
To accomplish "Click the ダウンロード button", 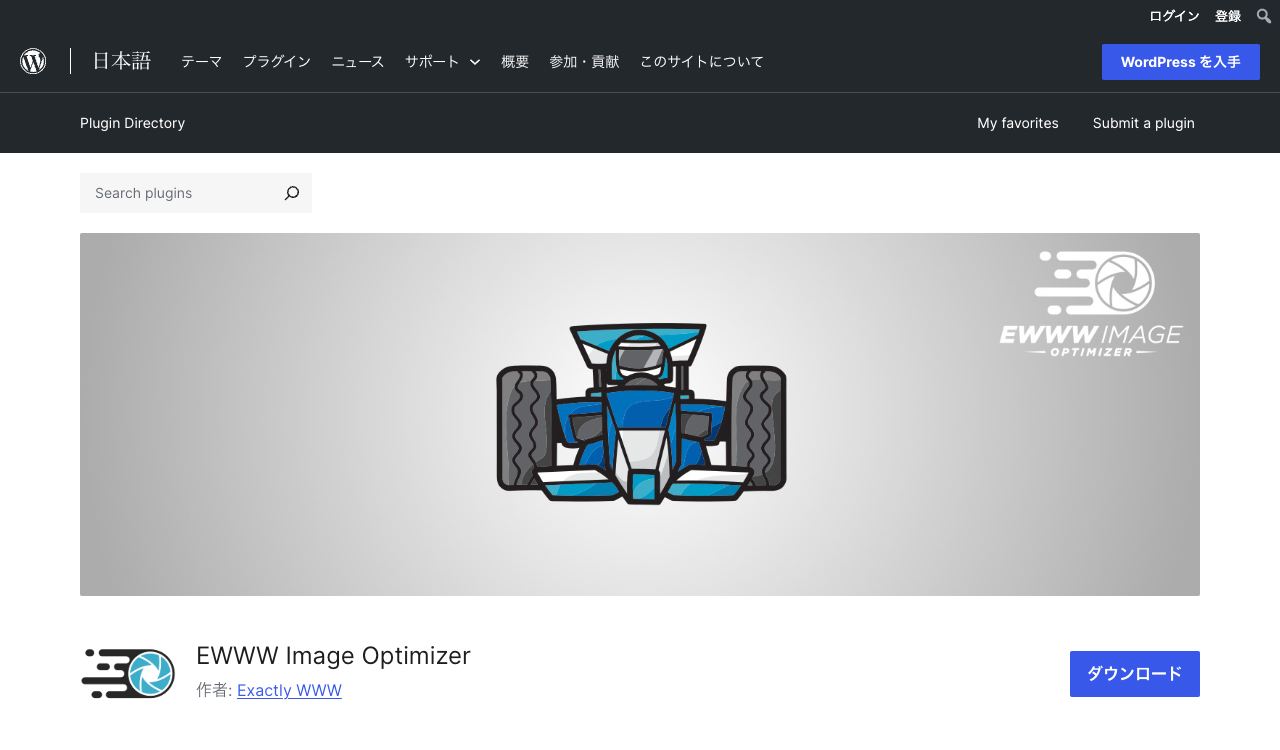I will pos(1135,674).
